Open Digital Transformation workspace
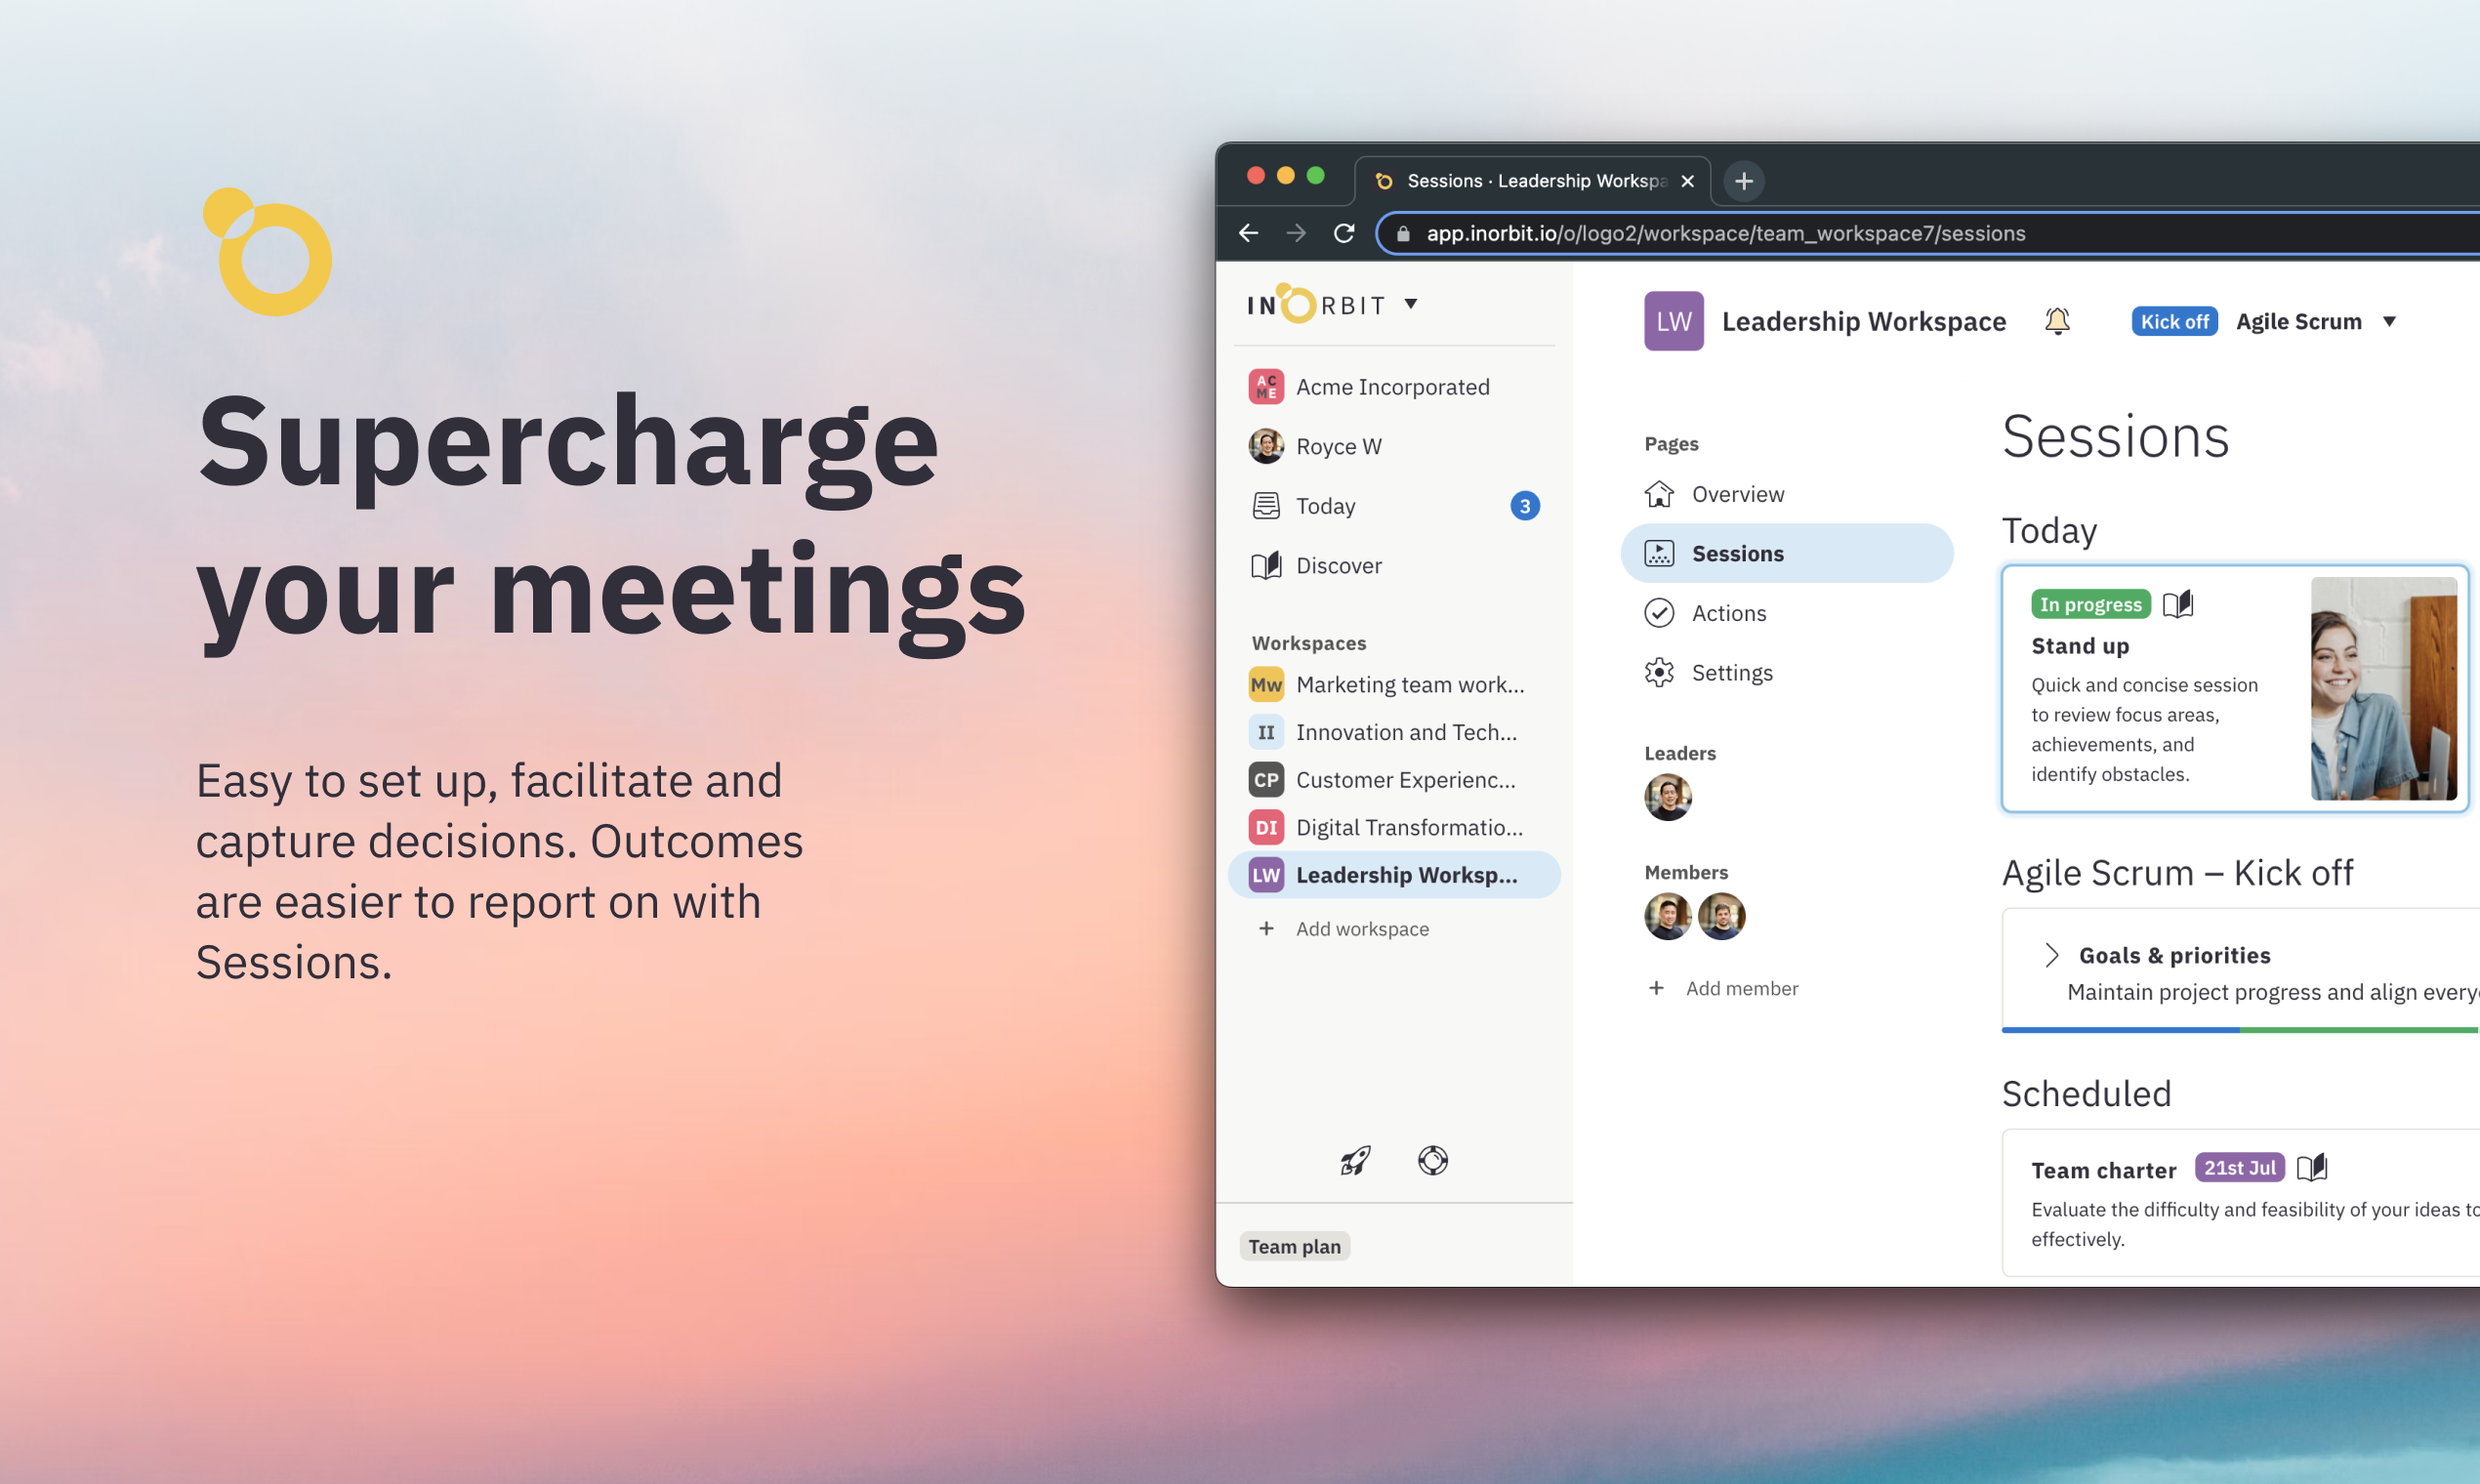2480x1484 pixels. (x=1393, y=827)
